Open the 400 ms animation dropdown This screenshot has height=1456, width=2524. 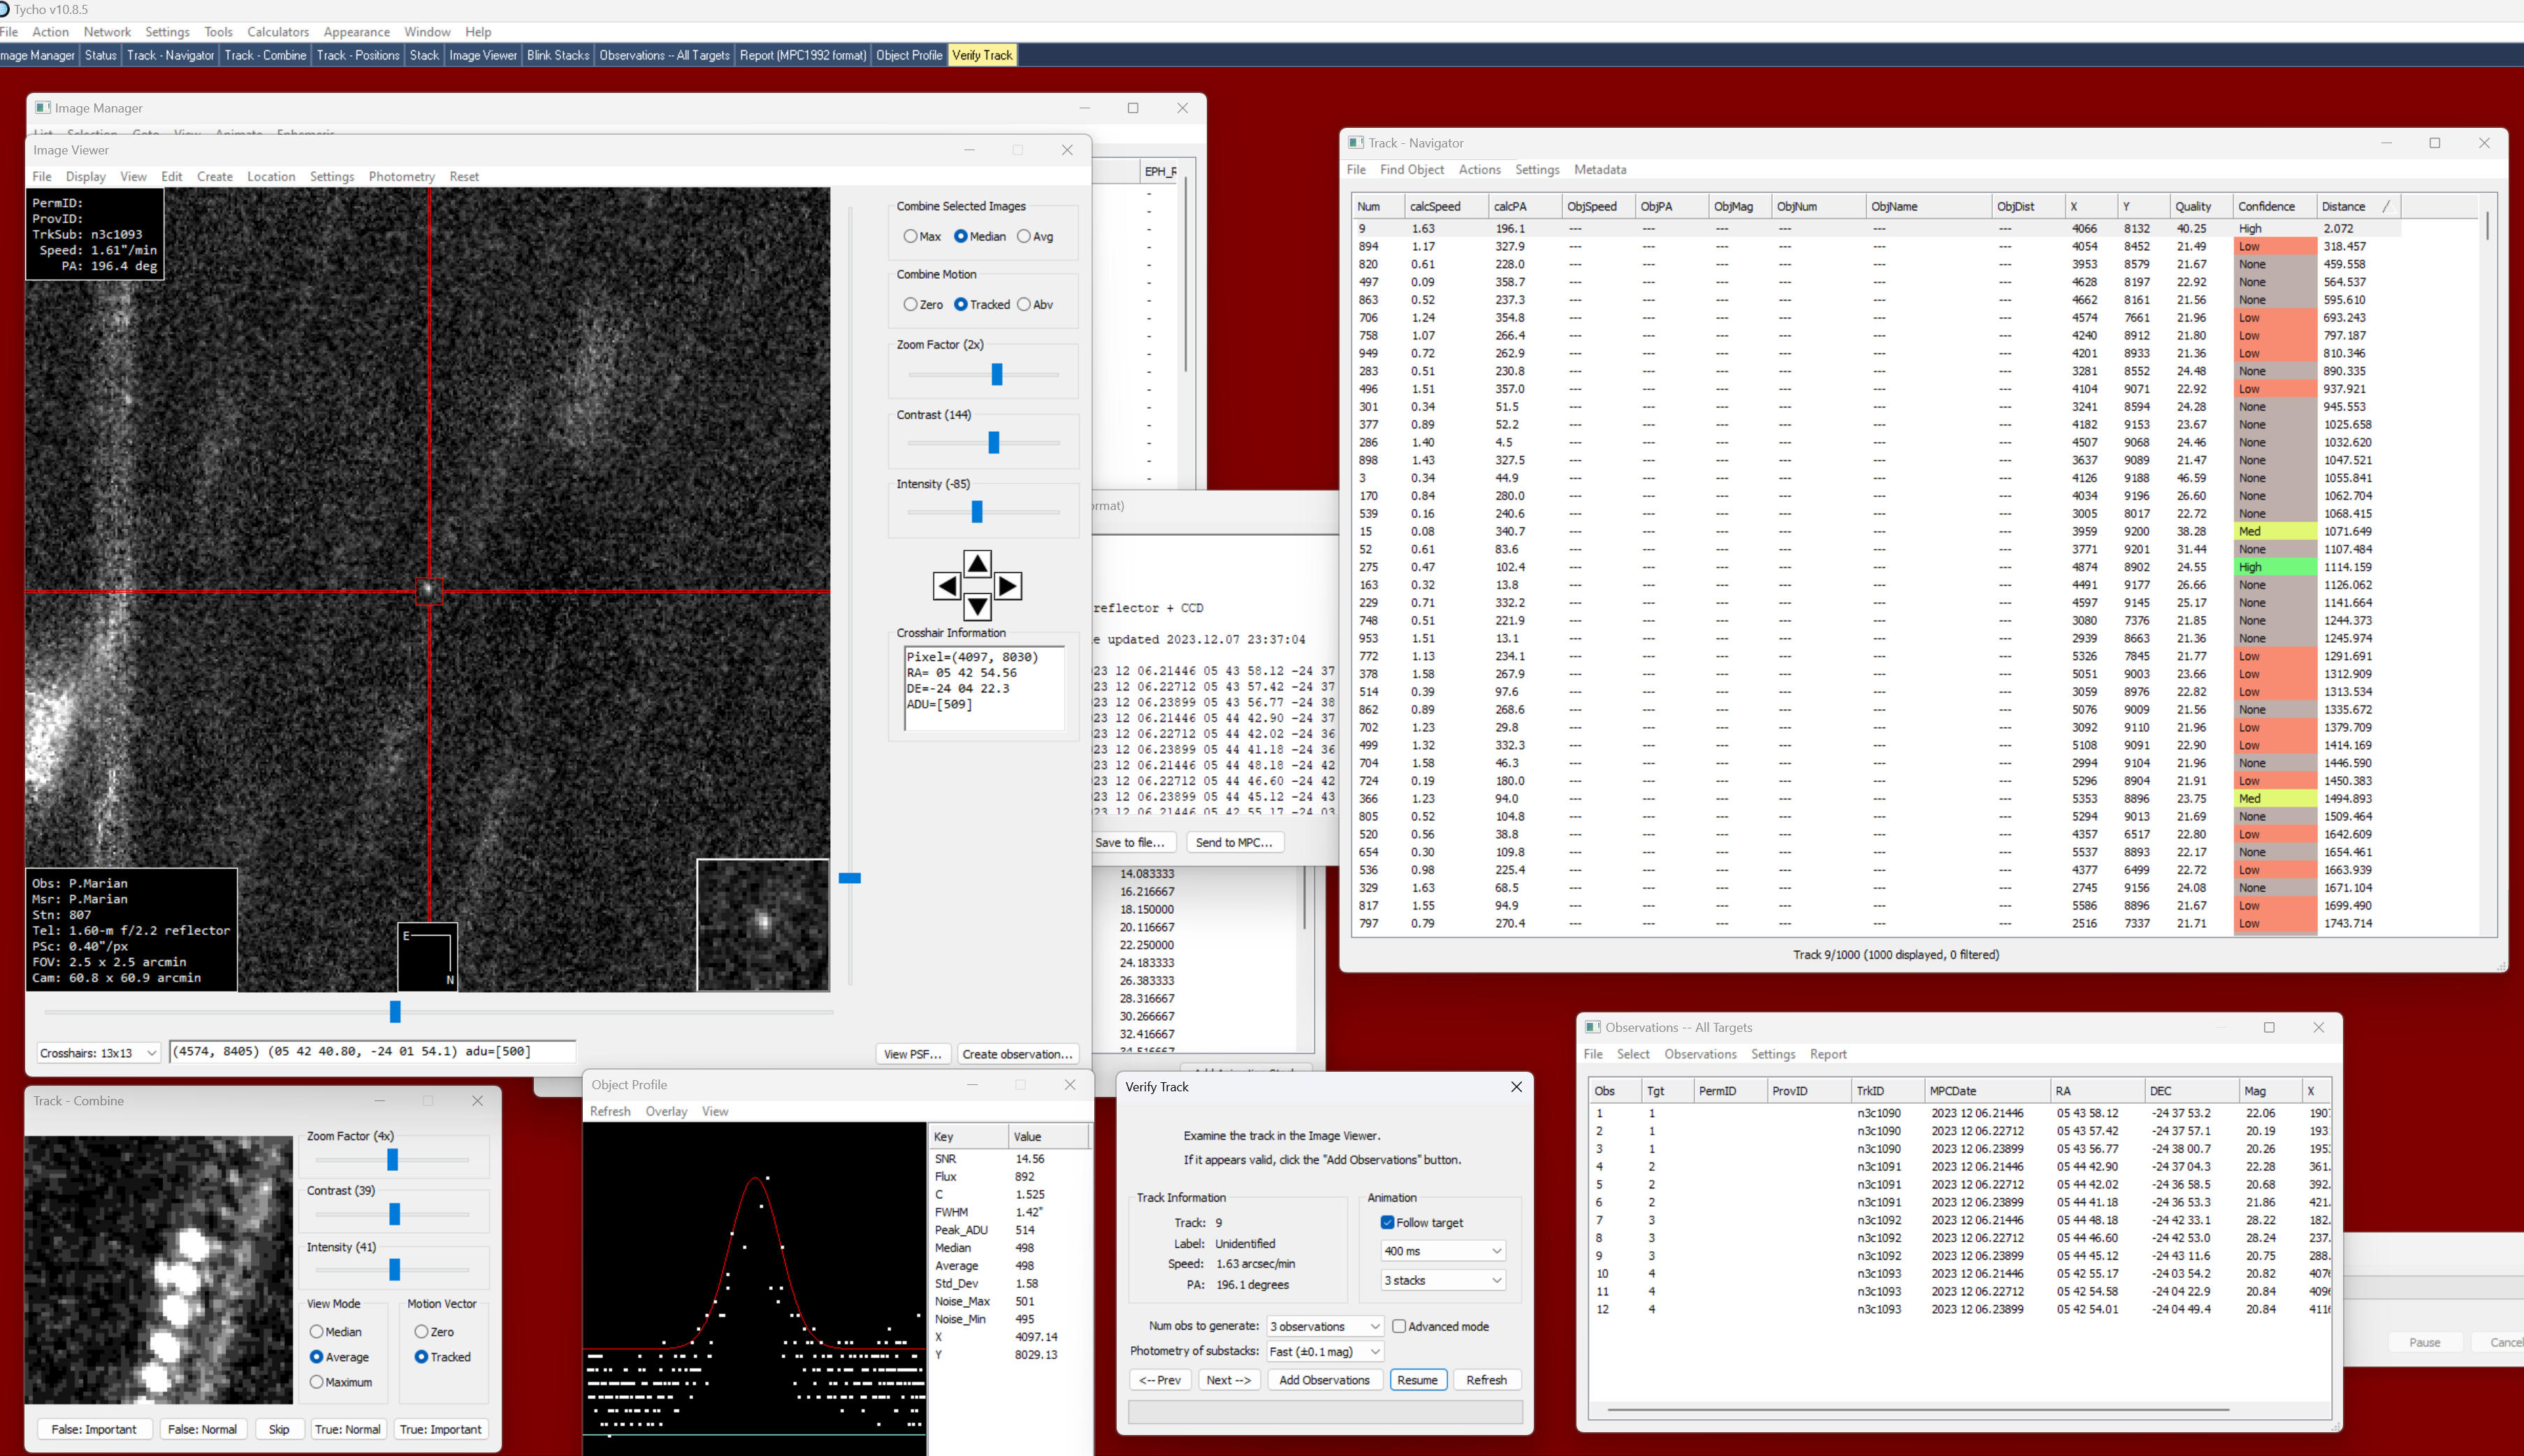[1442, 1251]
